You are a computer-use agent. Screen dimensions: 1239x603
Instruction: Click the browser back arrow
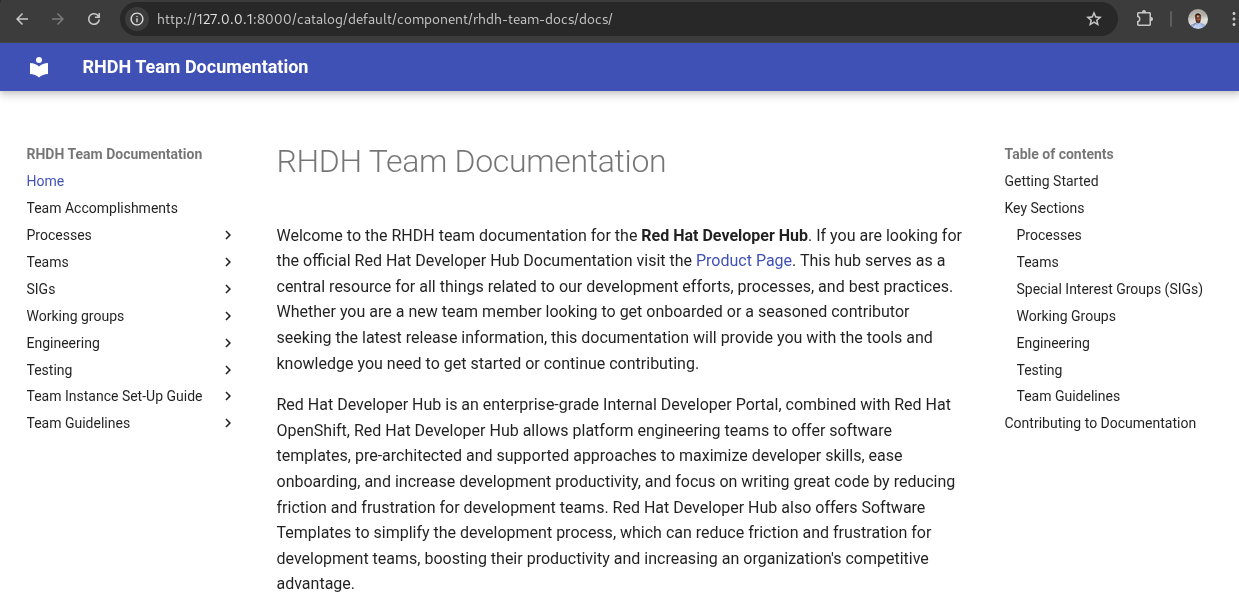22,19
